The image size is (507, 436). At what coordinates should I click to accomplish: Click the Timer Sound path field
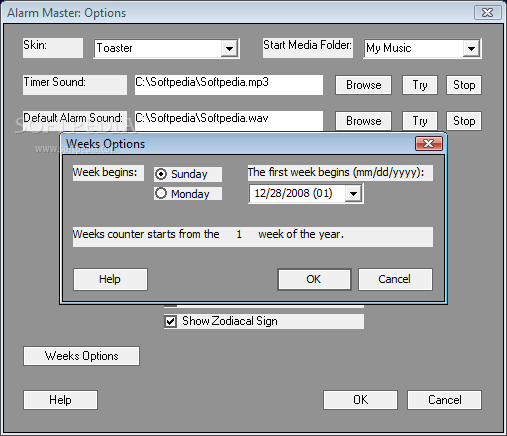tap(229, 85)
